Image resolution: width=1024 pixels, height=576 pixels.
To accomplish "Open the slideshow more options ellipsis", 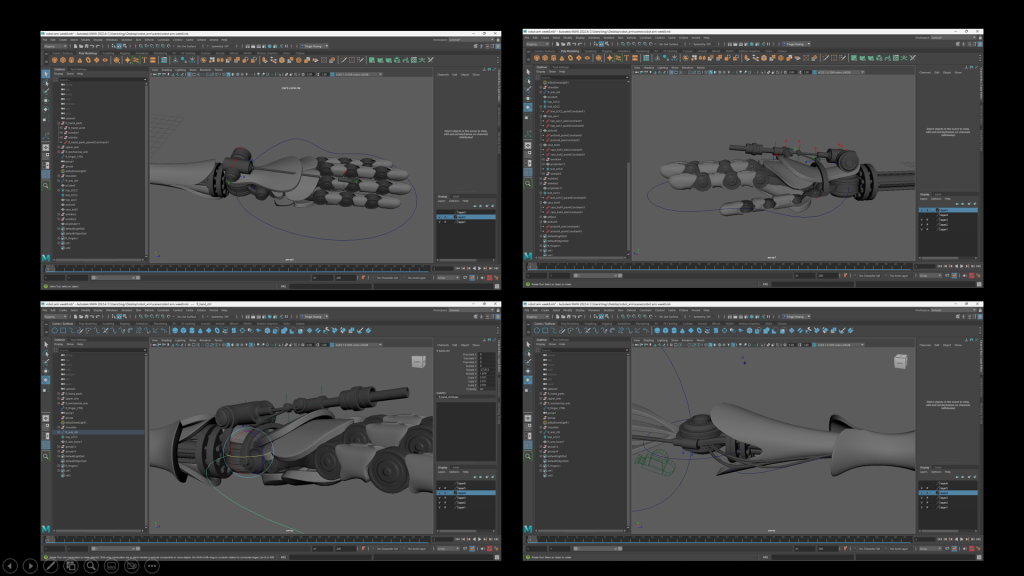I will (x=152, y=566).
